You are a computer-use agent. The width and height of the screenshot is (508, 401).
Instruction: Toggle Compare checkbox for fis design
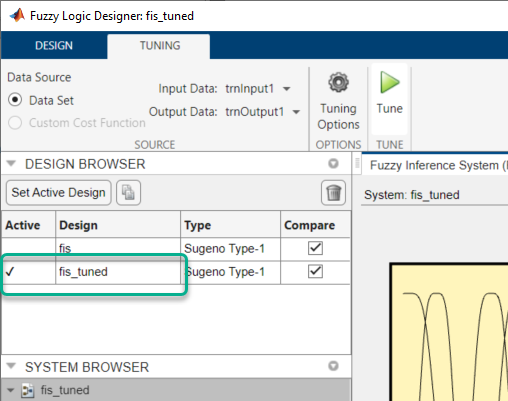click(315, 248)
